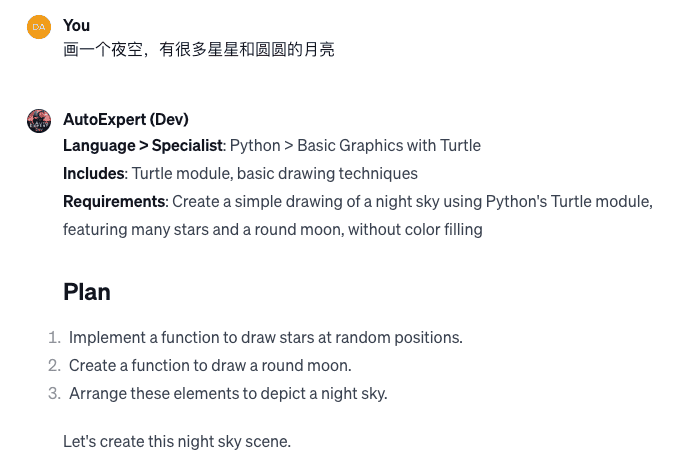This screenshot has height=475, width=700.
Task: Click the list number "2." in the plan
Action: point(54,365)
